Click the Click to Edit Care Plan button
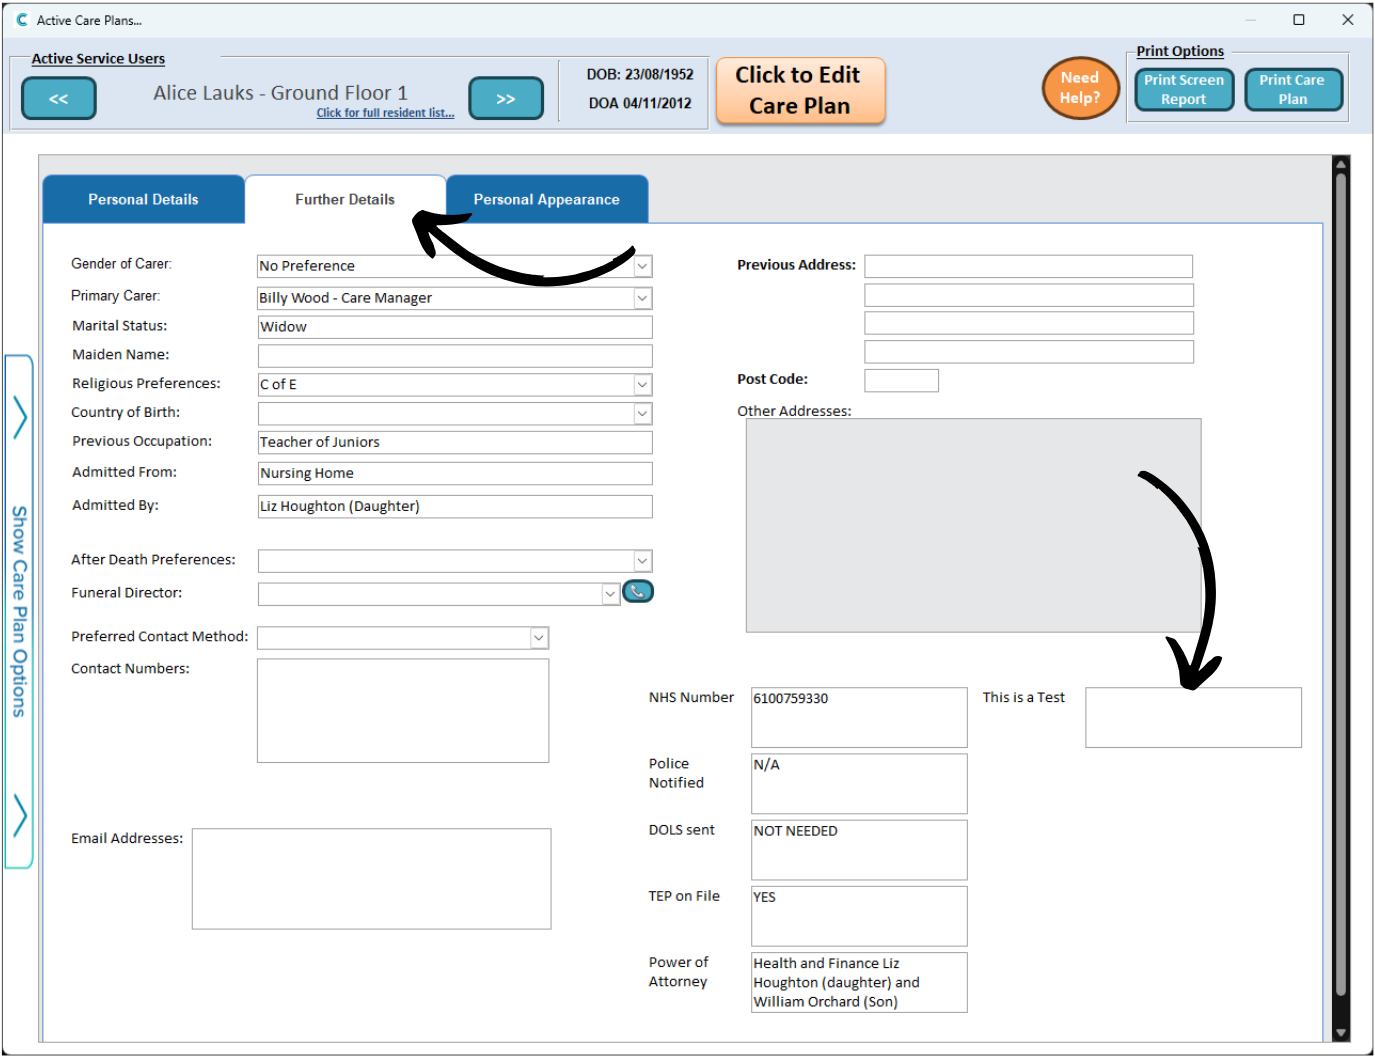The height and width of the screenshot is (1056, 1375). pos(799,91)
